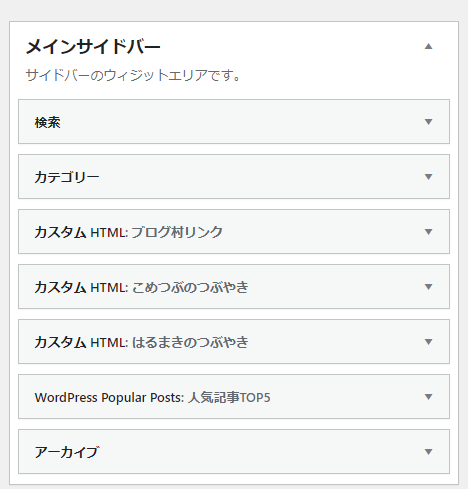This screenshot has height=489, width=468.
Task: Select the カテゴリー widget title
Action: (67, 177)
